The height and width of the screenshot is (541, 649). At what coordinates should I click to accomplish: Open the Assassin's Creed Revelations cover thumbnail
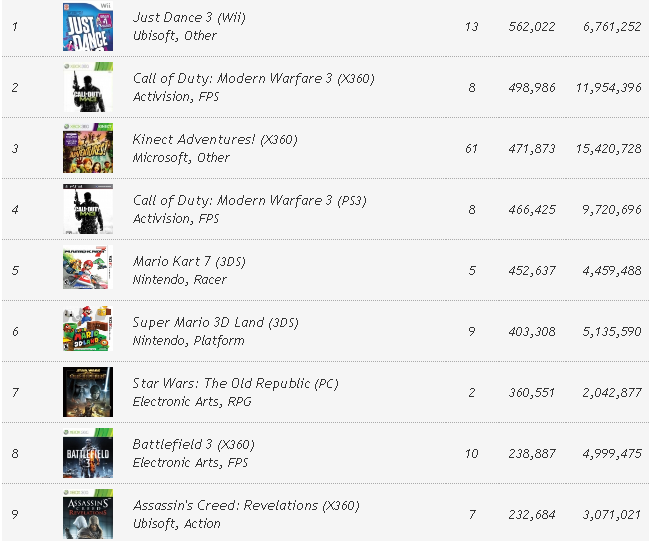(x=88, y=514)
